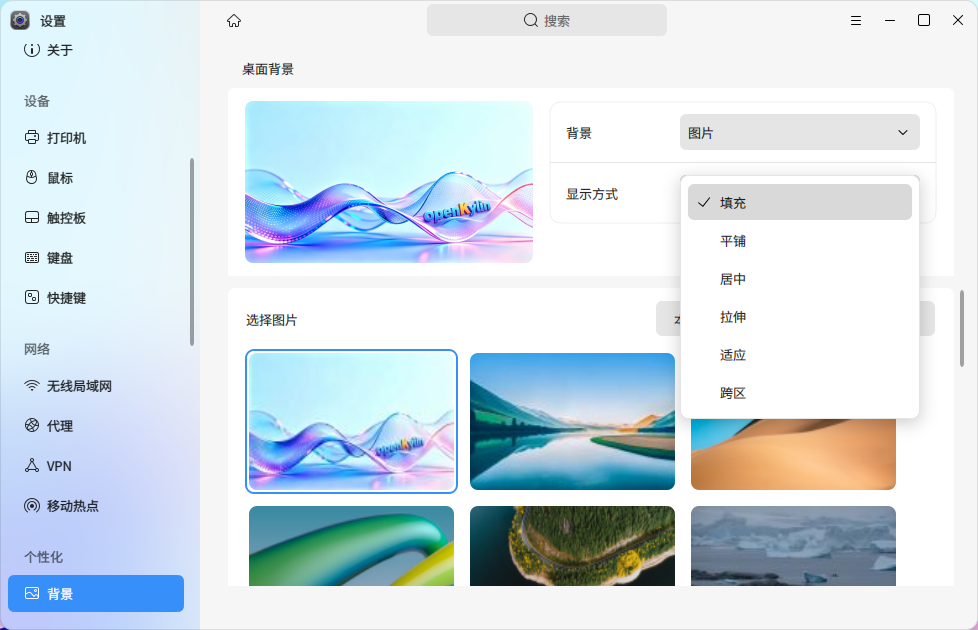978x630 pixels.
Task: Open the Proxy icon entry
Action: [x=32, y=425]
